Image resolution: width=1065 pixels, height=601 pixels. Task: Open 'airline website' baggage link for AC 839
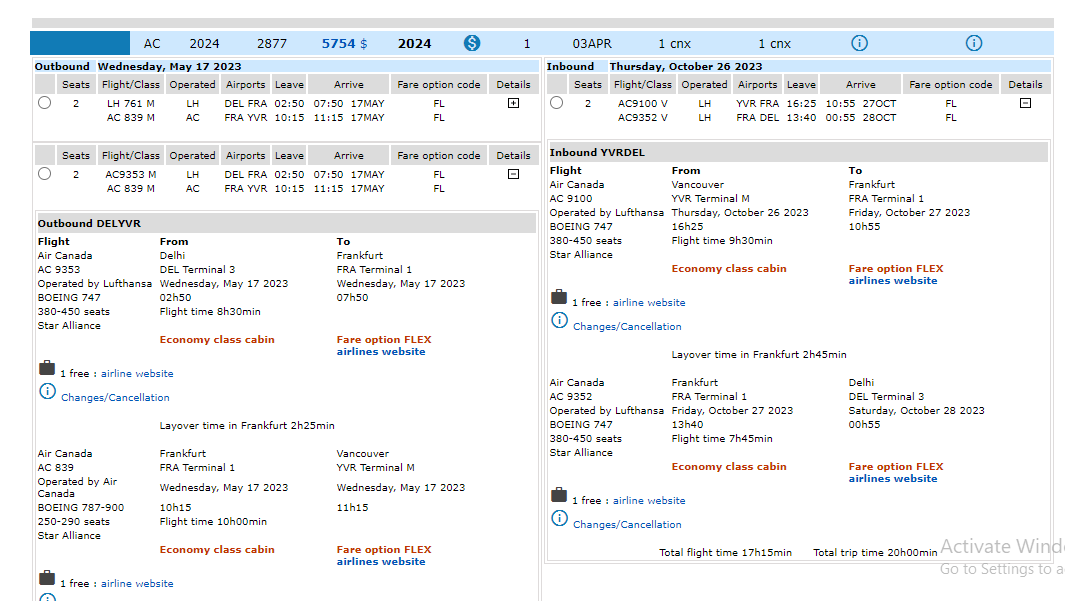tap(137, 584)
